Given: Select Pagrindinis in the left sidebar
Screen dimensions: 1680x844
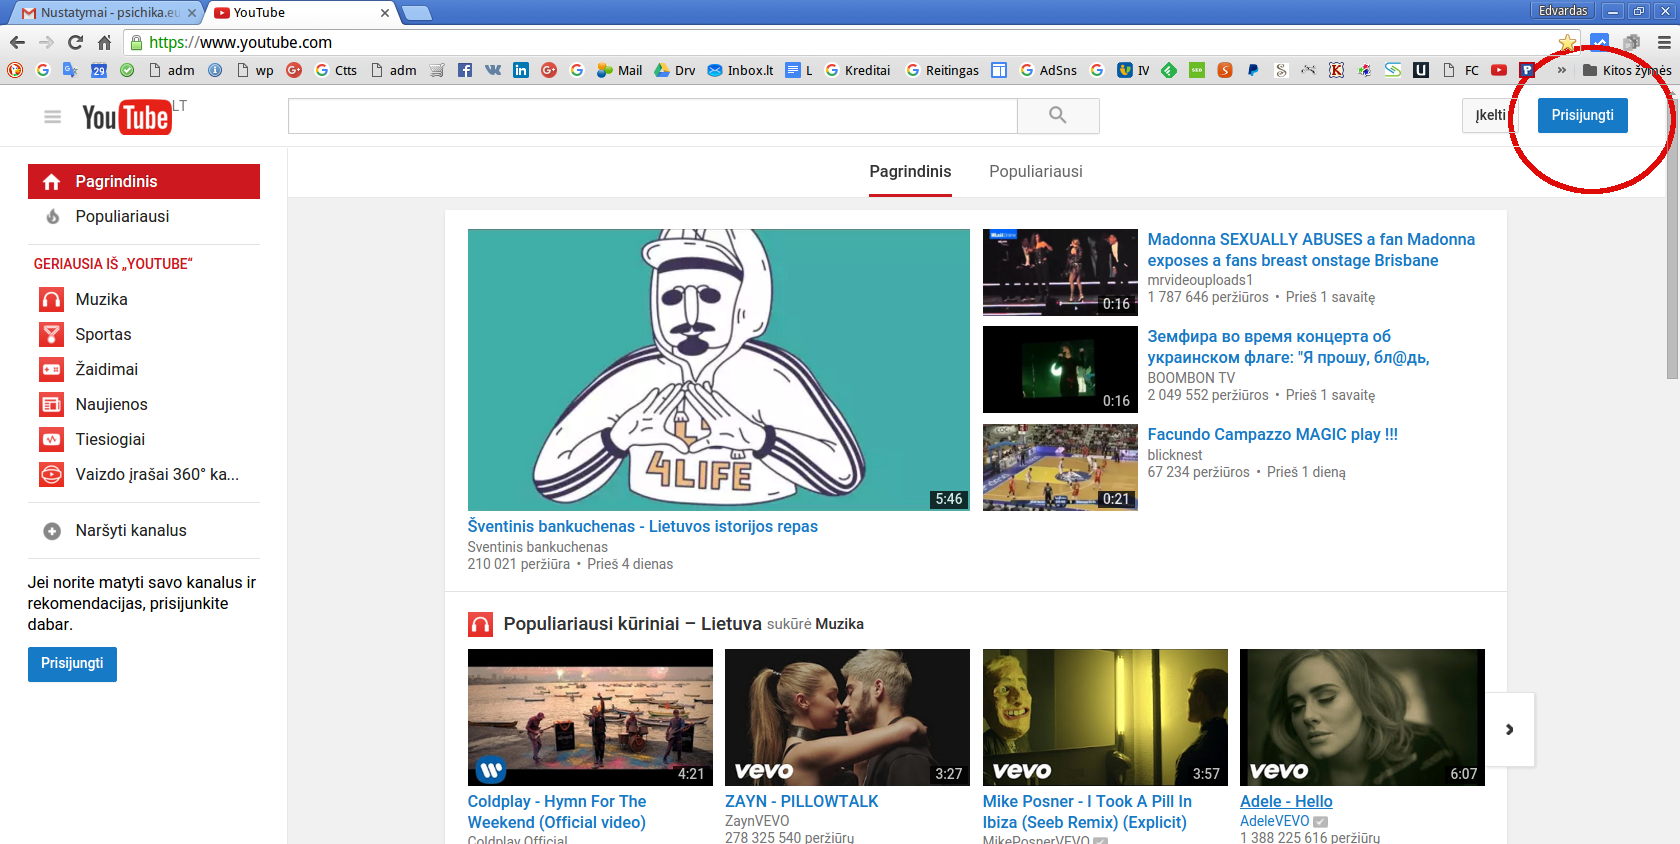Looking at the screenshot, I should [144, 181].
